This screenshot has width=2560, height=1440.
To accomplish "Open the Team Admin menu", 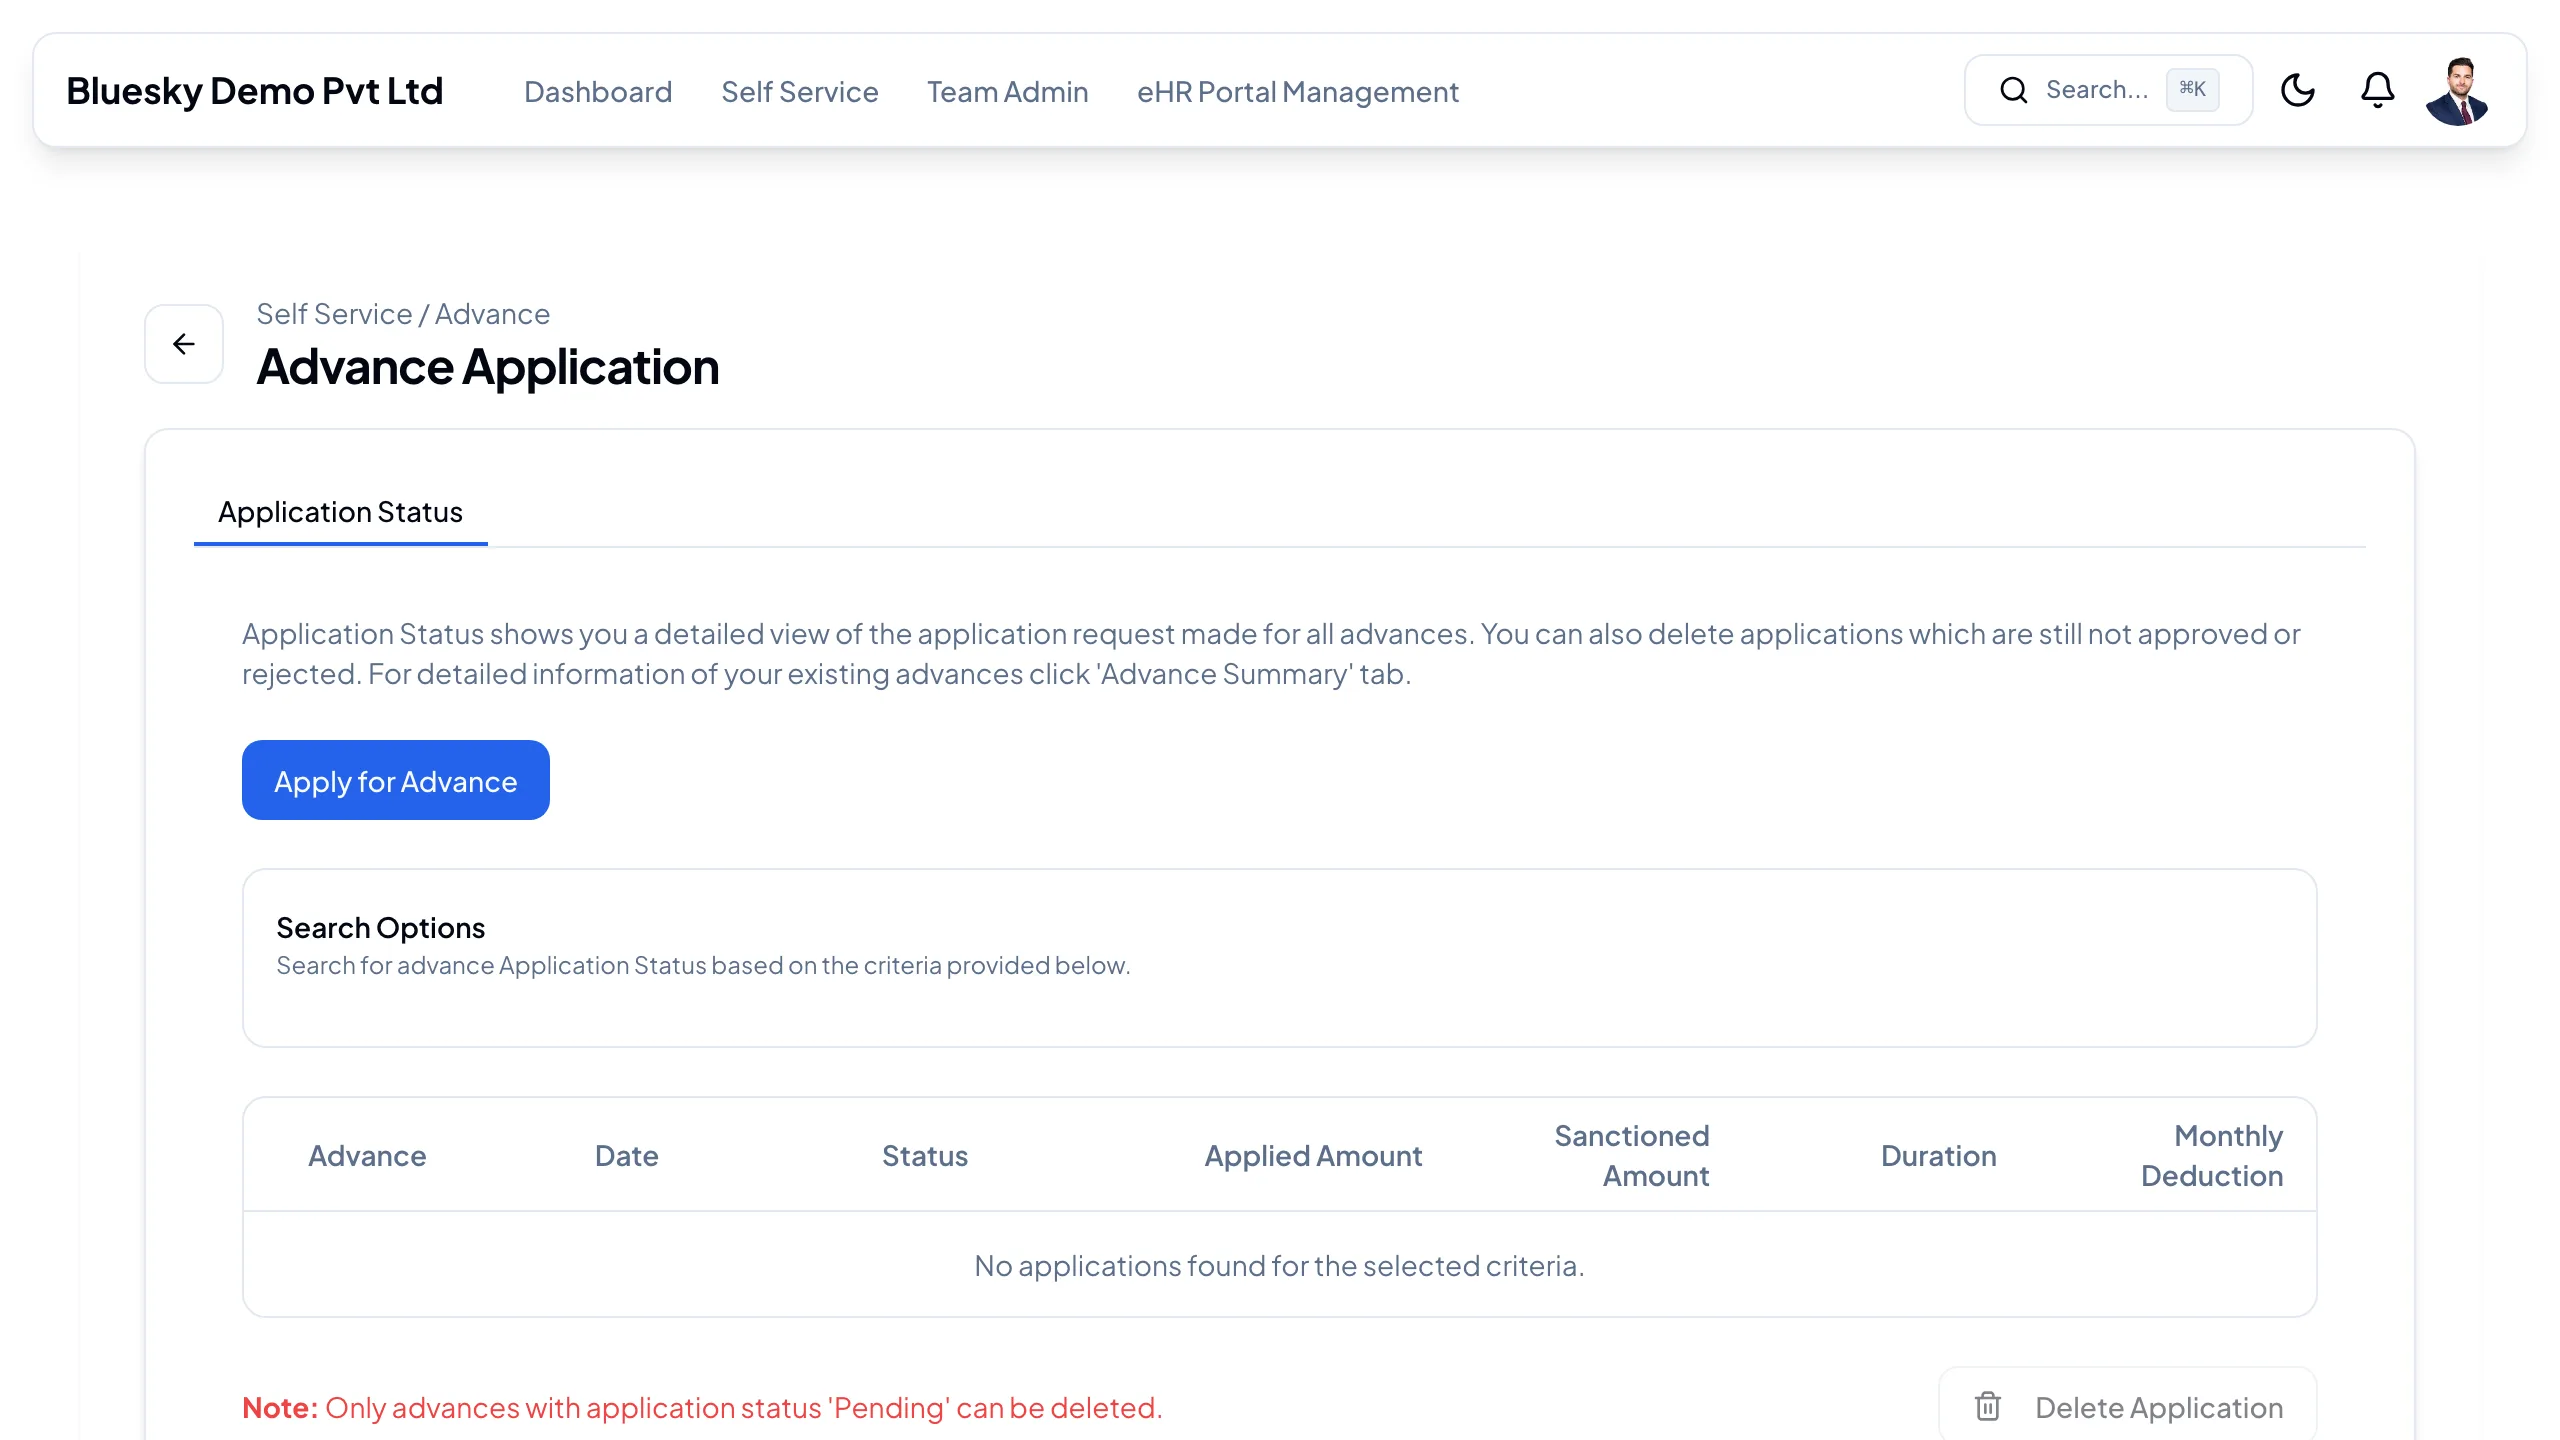I will point(1008,92).
